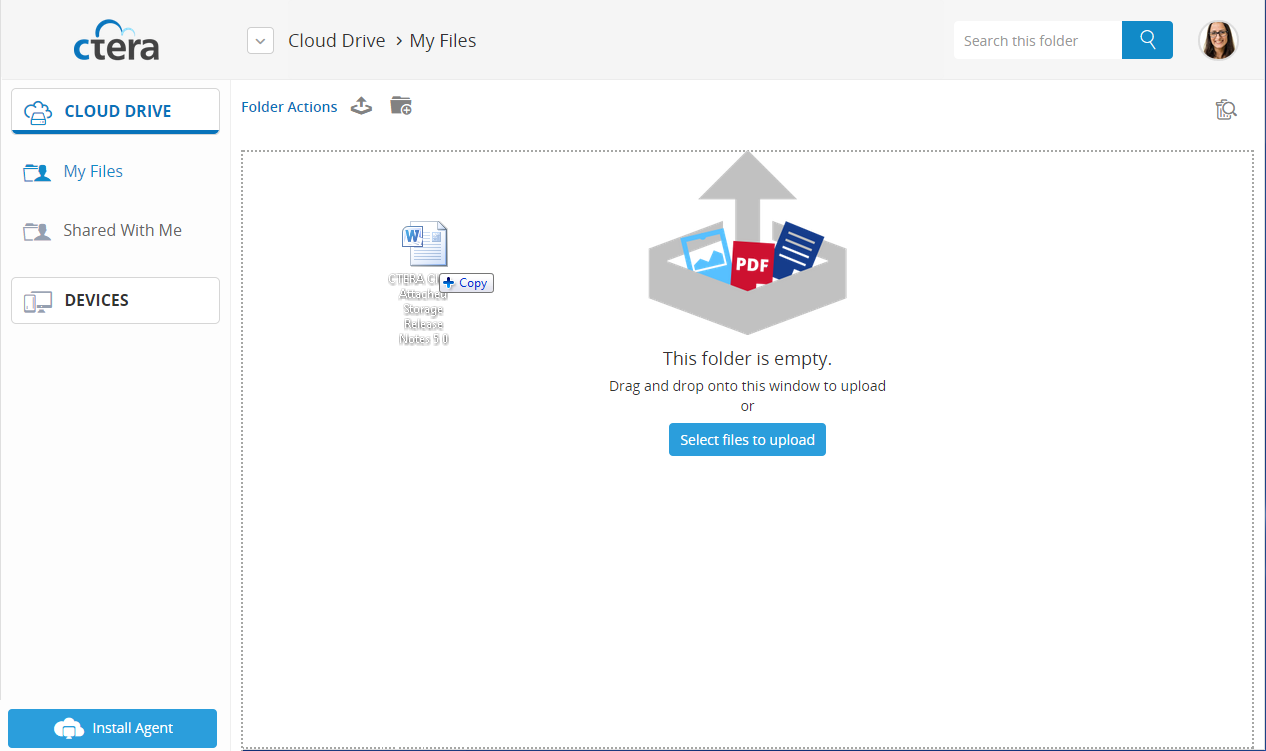Screen dimensions: 1266x751
Task: Navigate to Cloud Drive via breadcrumb
Action: click(337, 40)
